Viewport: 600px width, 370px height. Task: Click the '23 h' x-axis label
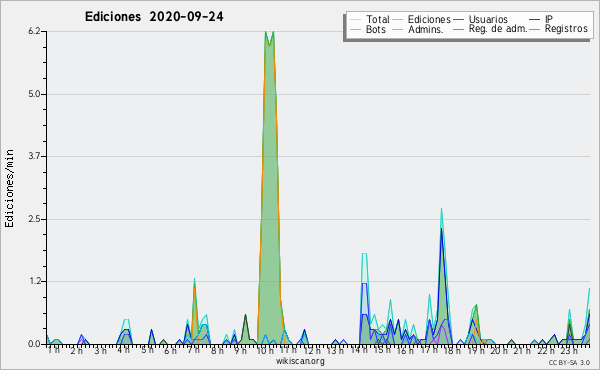pyautogui.click(x=568, y=350)
